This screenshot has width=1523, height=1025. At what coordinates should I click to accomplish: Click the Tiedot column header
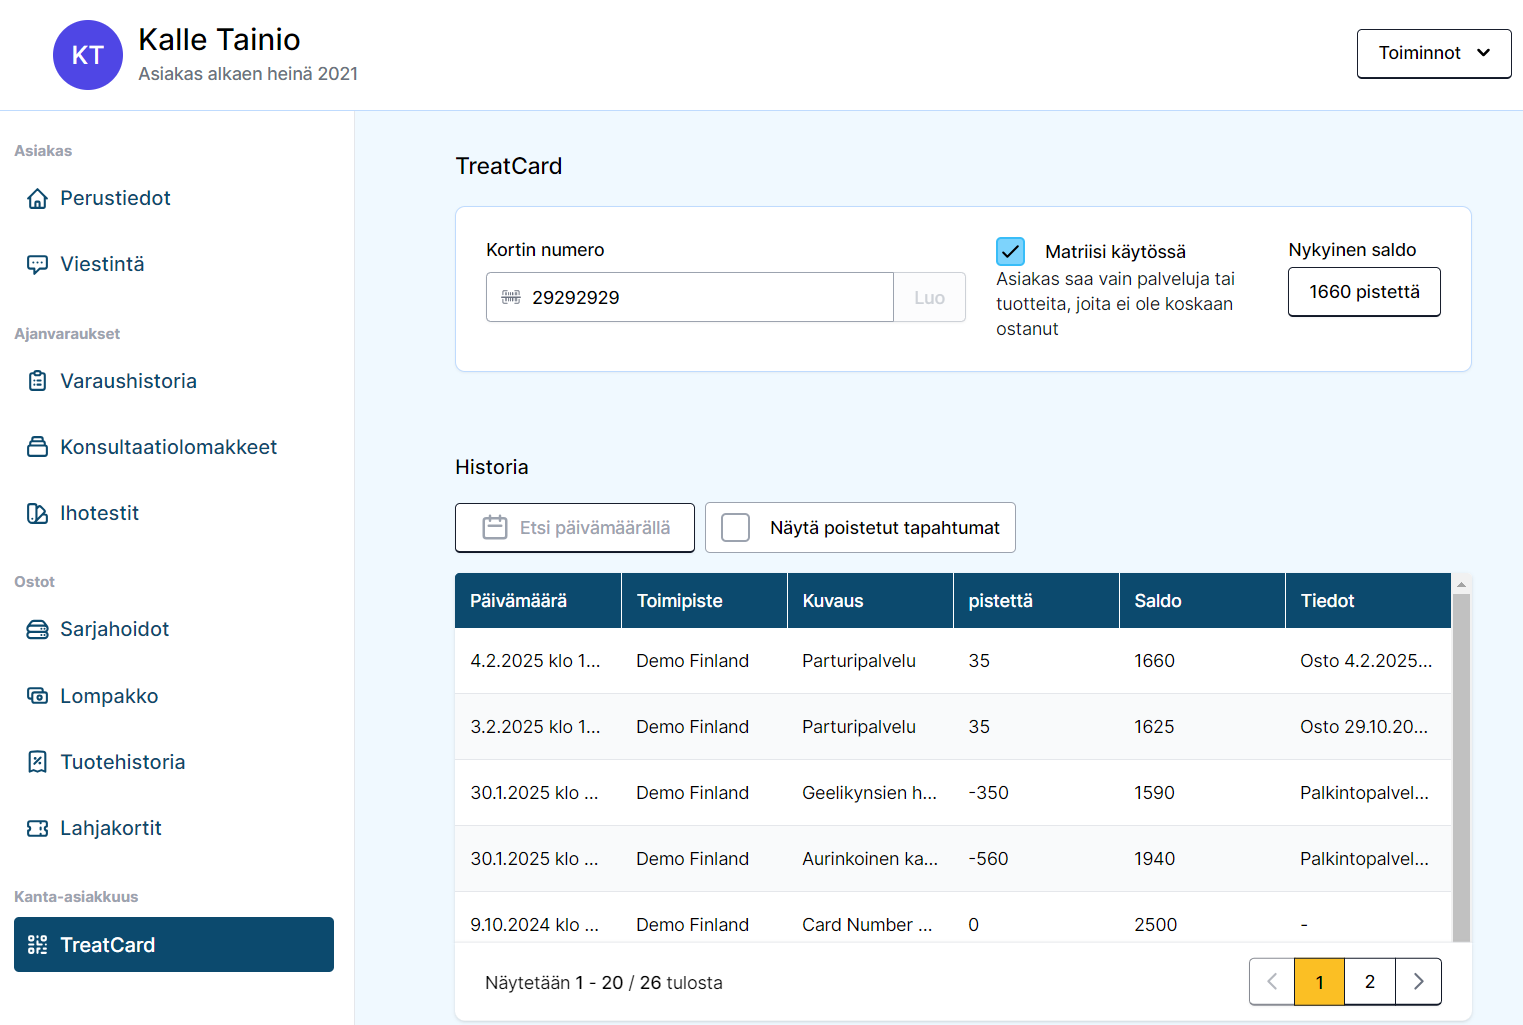click(x=1368, y=601)
